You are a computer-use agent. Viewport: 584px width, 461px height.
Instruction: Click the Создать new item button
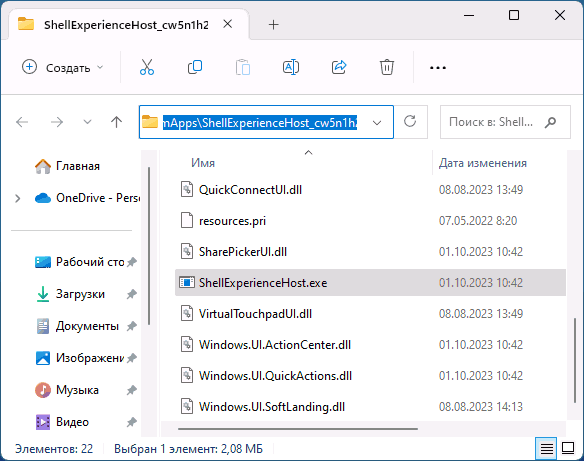click(62, 67)
